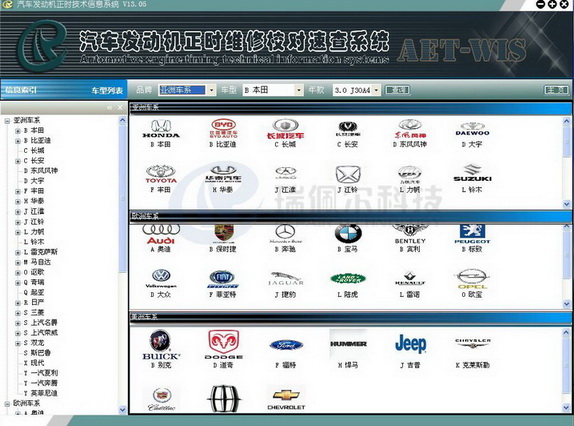Pick the Bentley brand logo
The height and width of the screenshot is (426, 574).
point(410,234)
